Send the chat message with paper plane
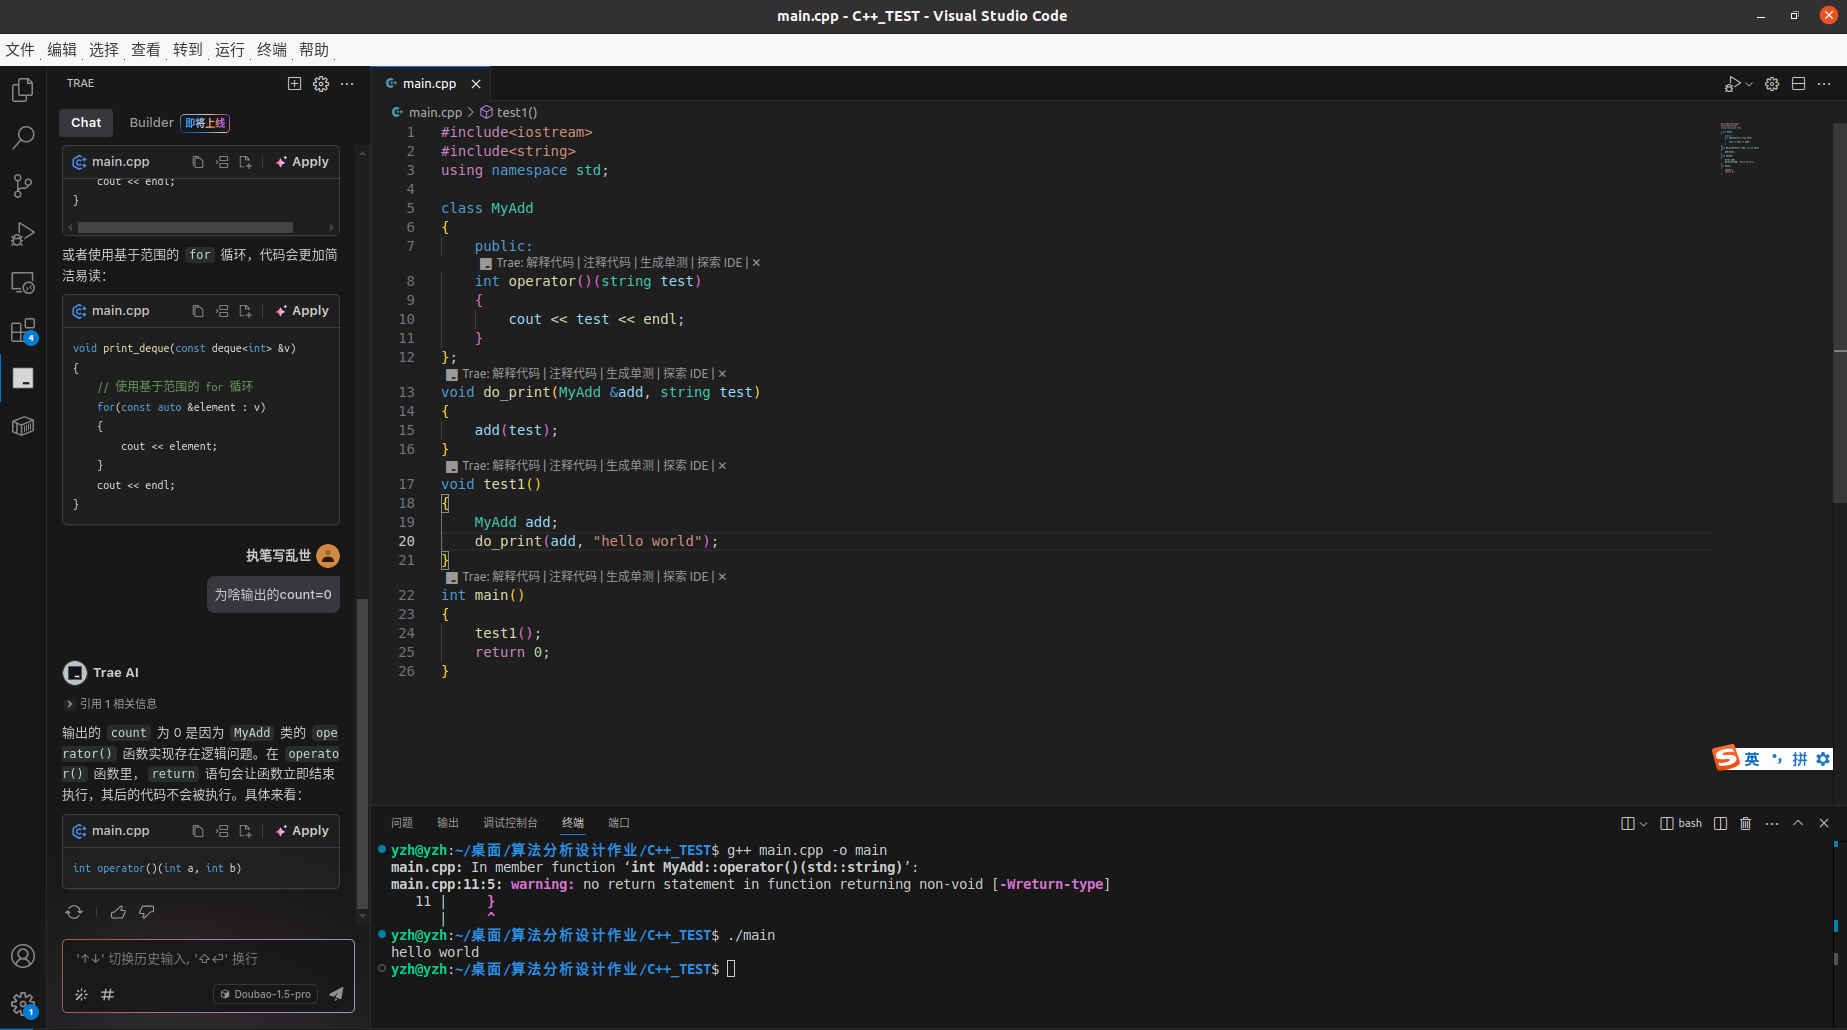The height and width of the screenshot is (1030, 1847). coord(336,994)
